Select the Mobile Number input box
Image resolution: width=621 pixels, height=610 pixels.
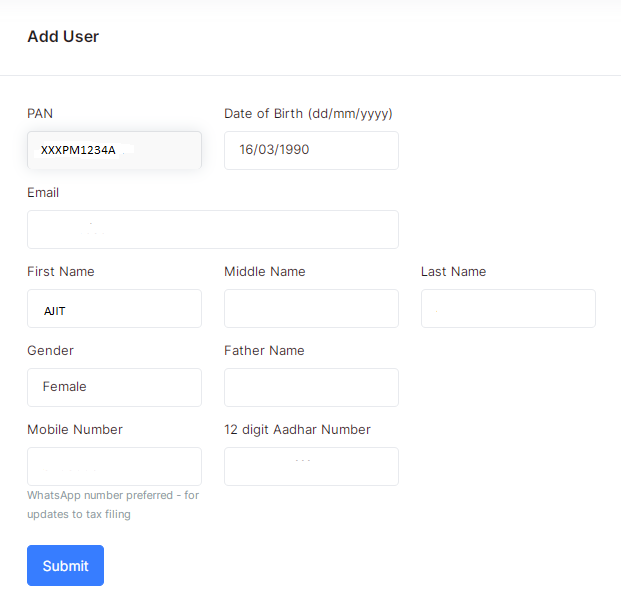coord(114,466)
